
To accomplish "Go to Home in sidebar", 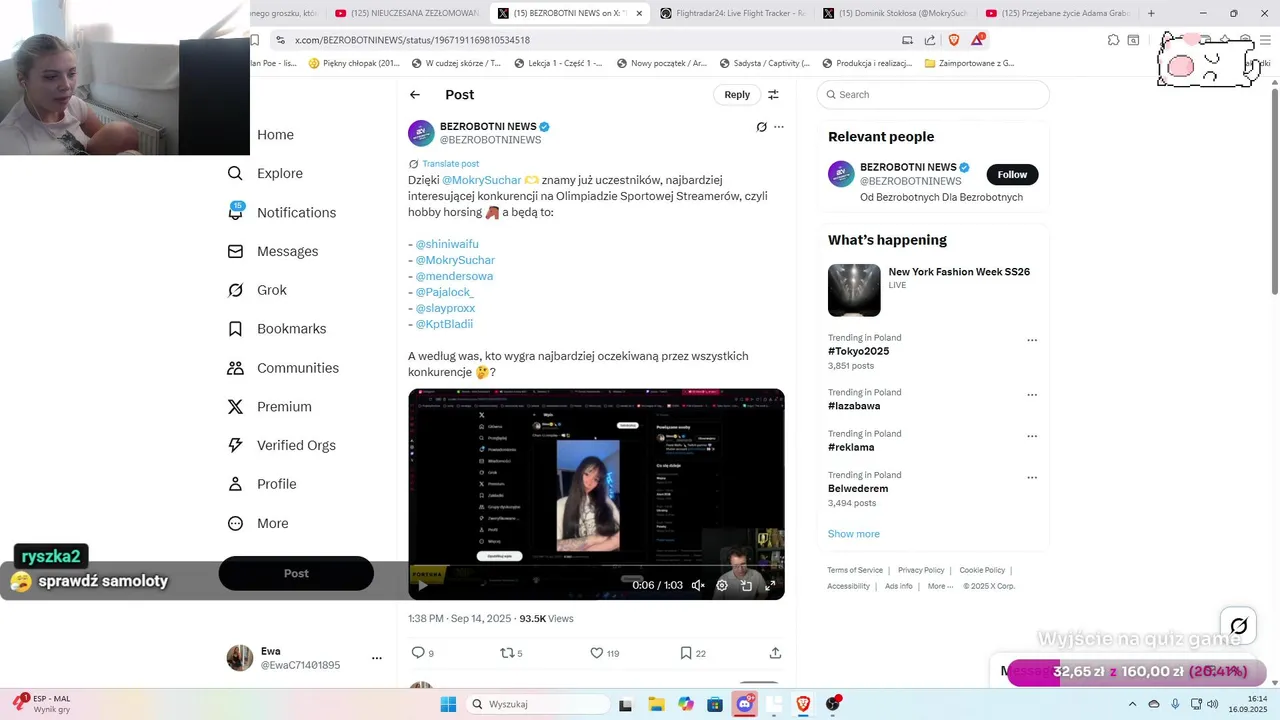I will [x=275, y=135].
